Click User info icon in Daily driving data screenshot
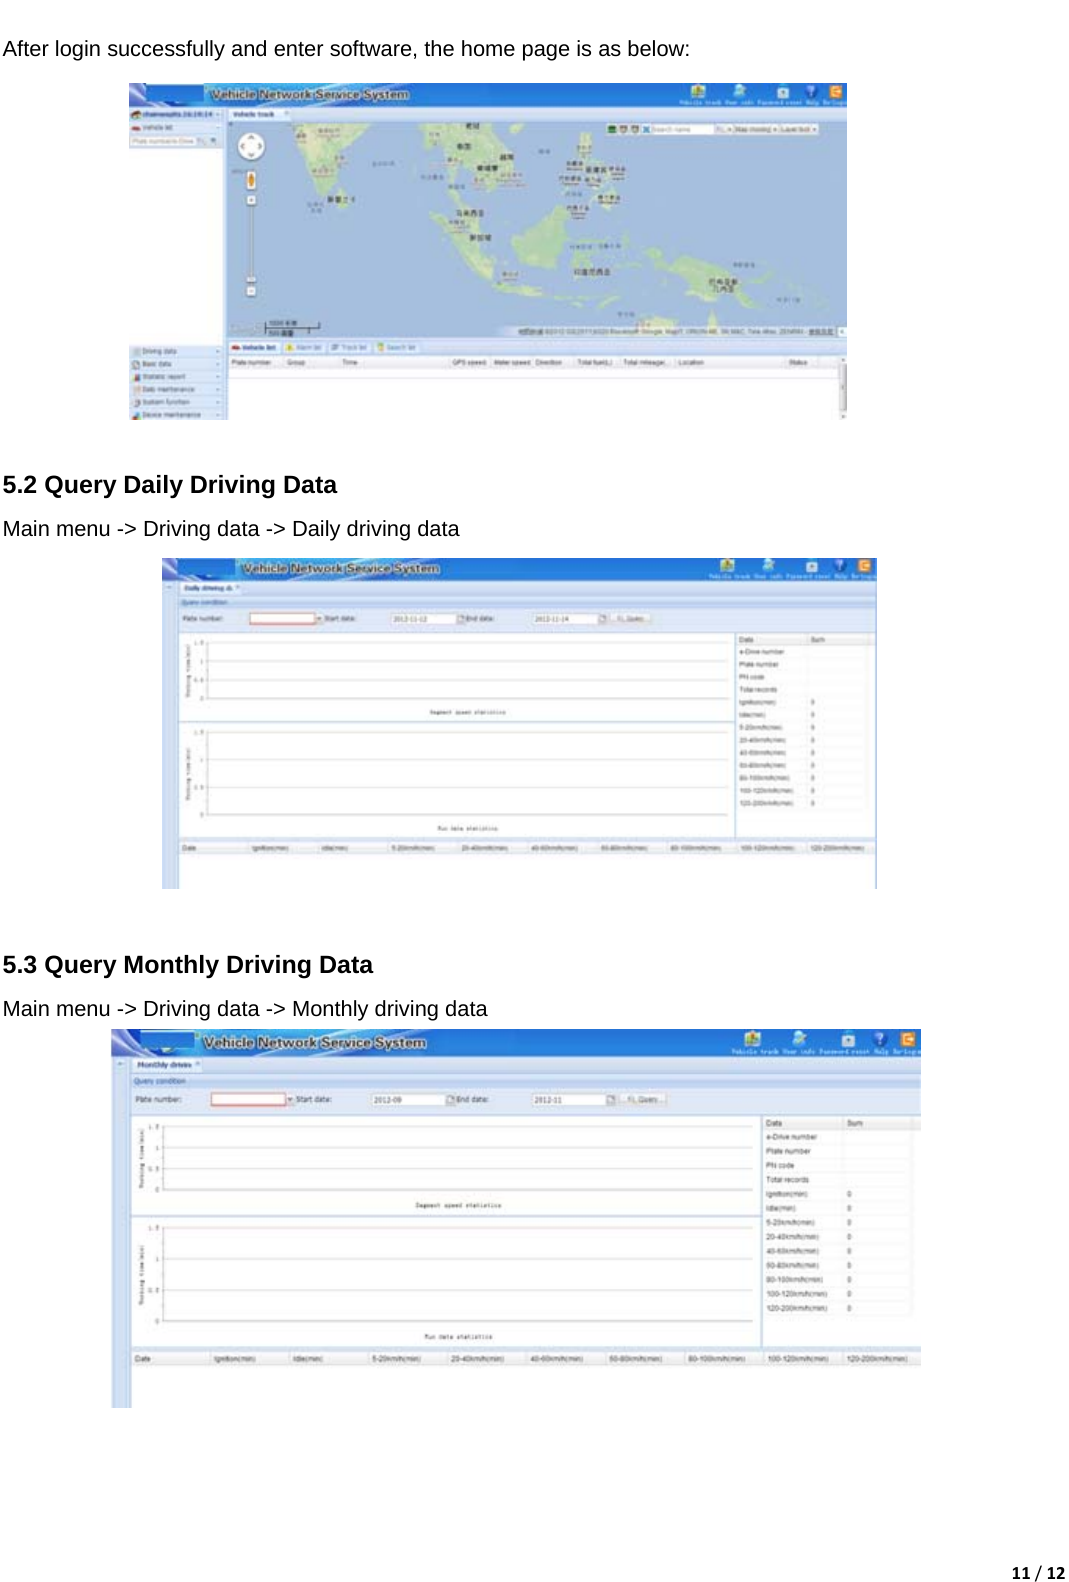Image resolution: width=1069 pixels, height=1582 pixels. tap(768, 567)
